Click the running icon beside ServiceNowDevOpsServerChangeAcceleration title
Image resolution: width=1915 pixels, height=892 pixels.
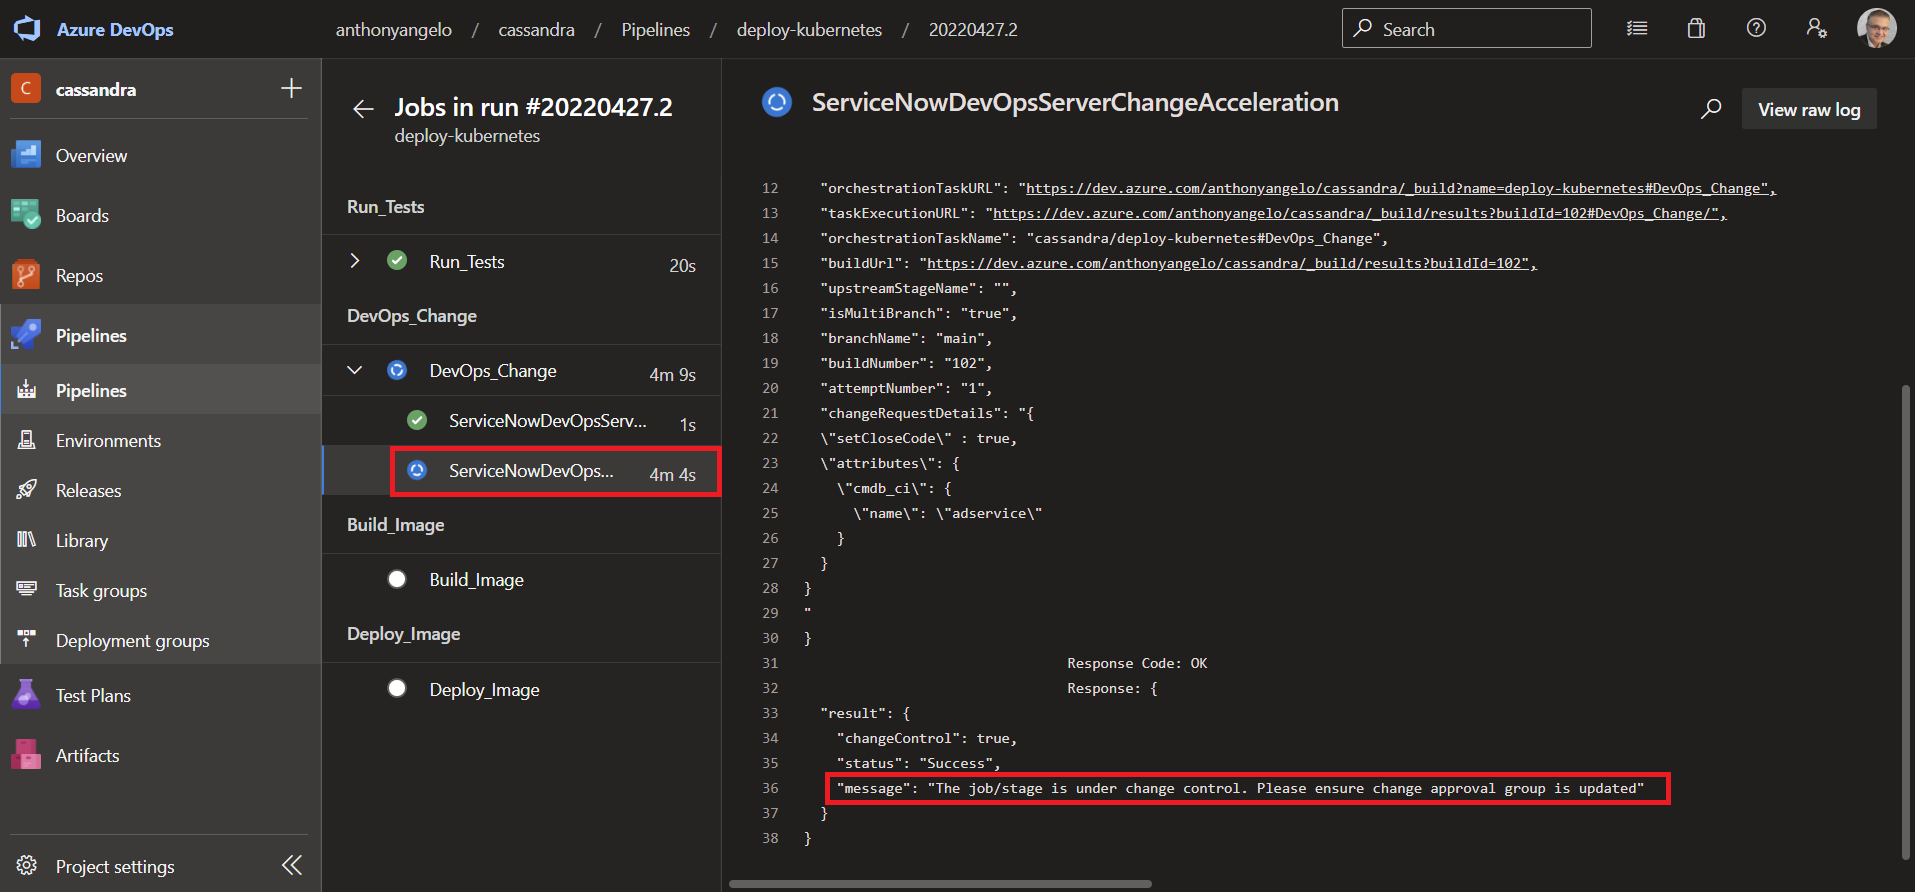(777, 102)
